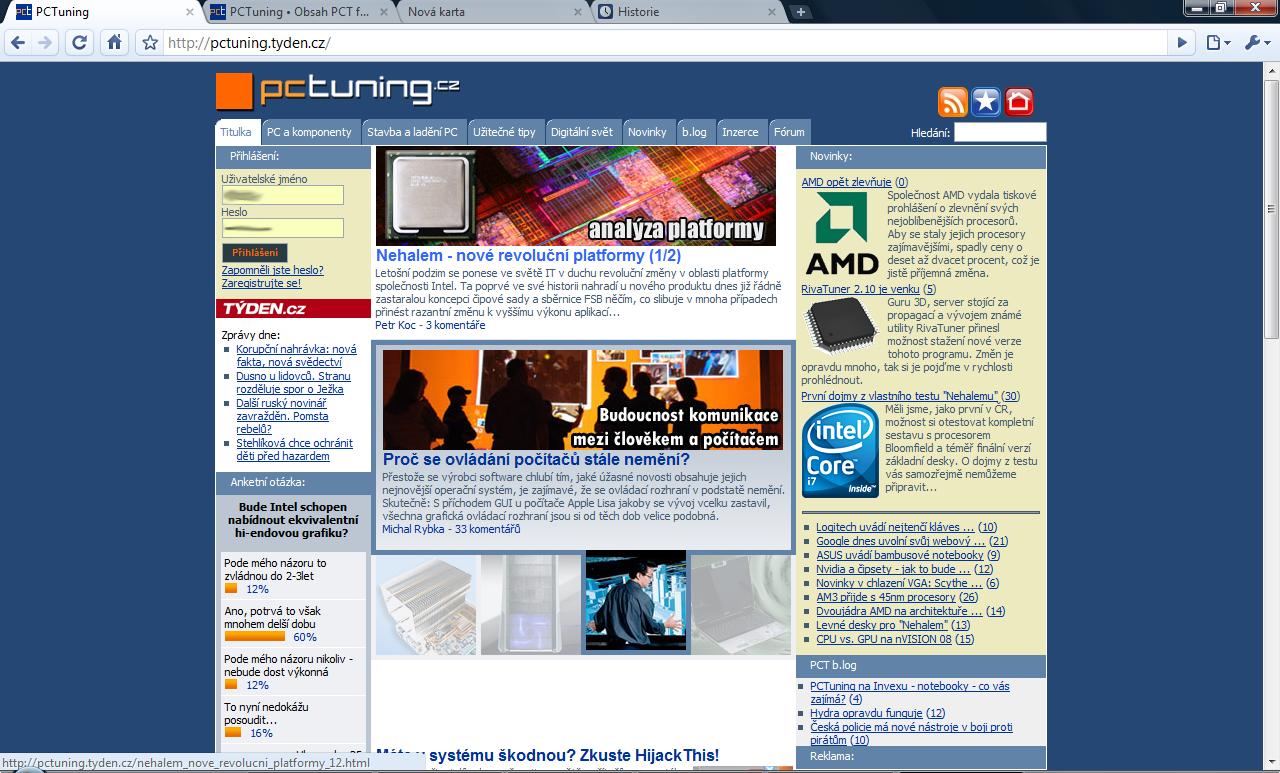Go forward with the browser forward arrow
Viewport: 1280px width, 773px height.
pos(44,42)
